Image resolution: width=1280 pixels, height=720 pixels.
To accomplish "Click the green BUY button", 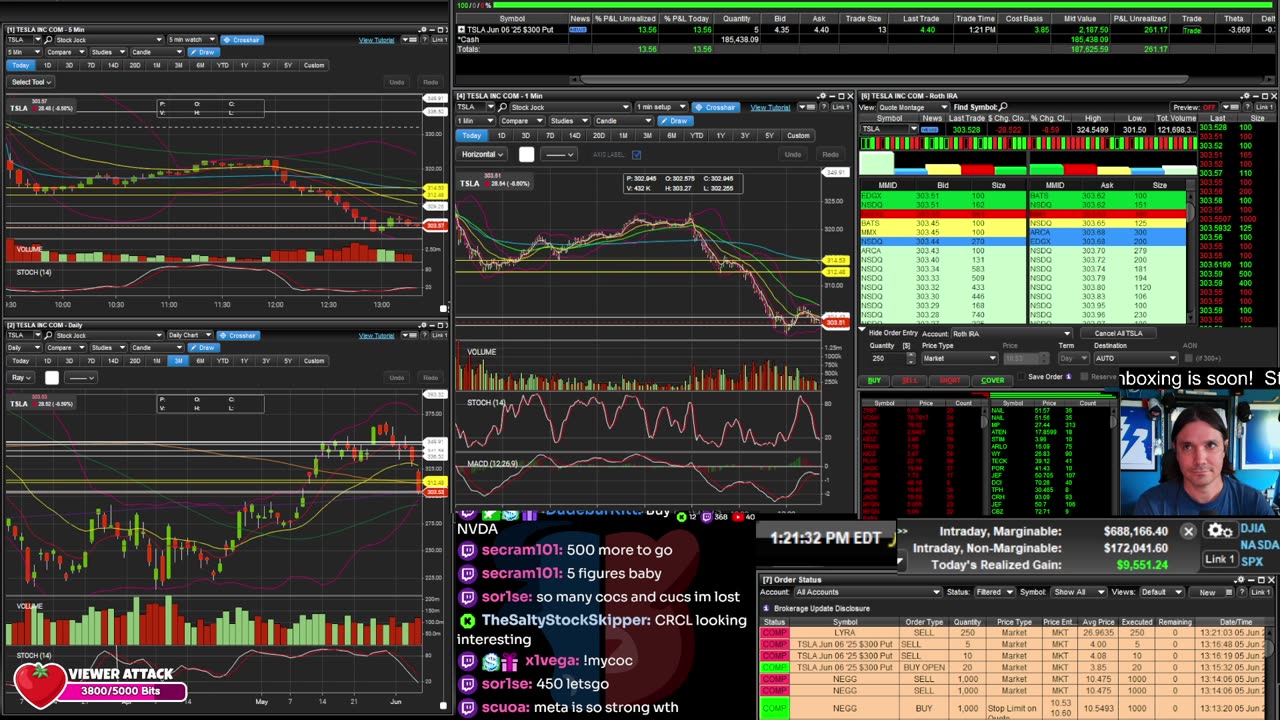I will (x=874, y=380).
